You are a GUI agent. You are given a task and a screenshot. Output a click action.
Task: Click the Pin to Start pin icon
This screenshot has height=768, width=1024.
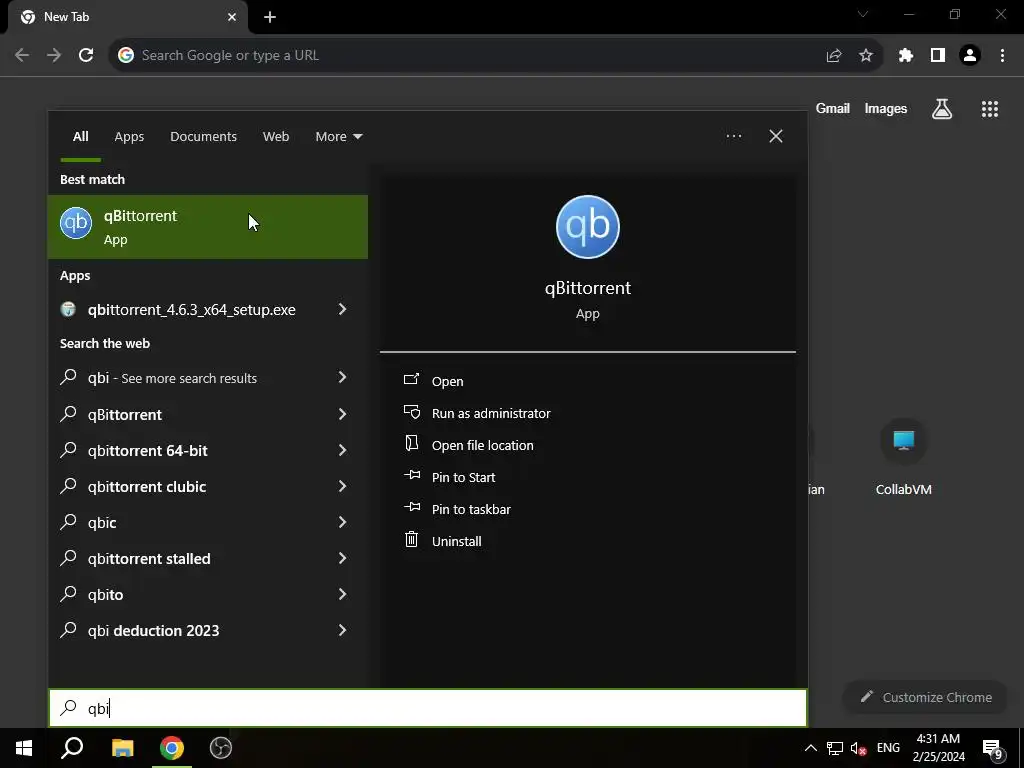tap(411, 475)
